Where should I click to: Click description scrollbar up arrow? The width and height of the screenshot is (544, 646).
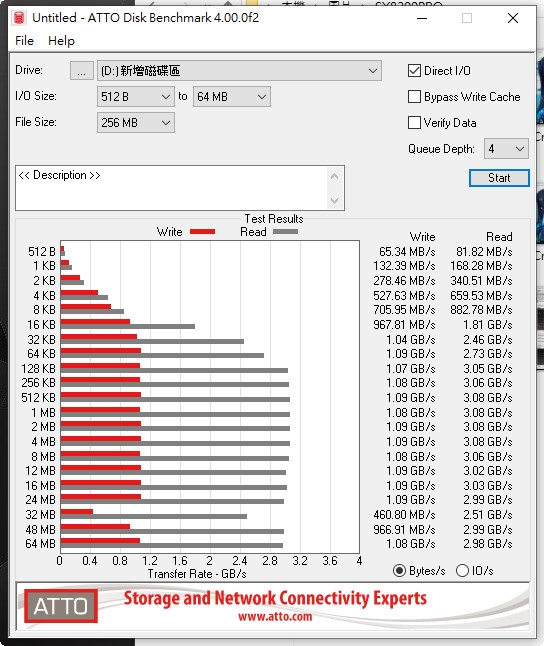pyautogui.click(x=335, y=177)
